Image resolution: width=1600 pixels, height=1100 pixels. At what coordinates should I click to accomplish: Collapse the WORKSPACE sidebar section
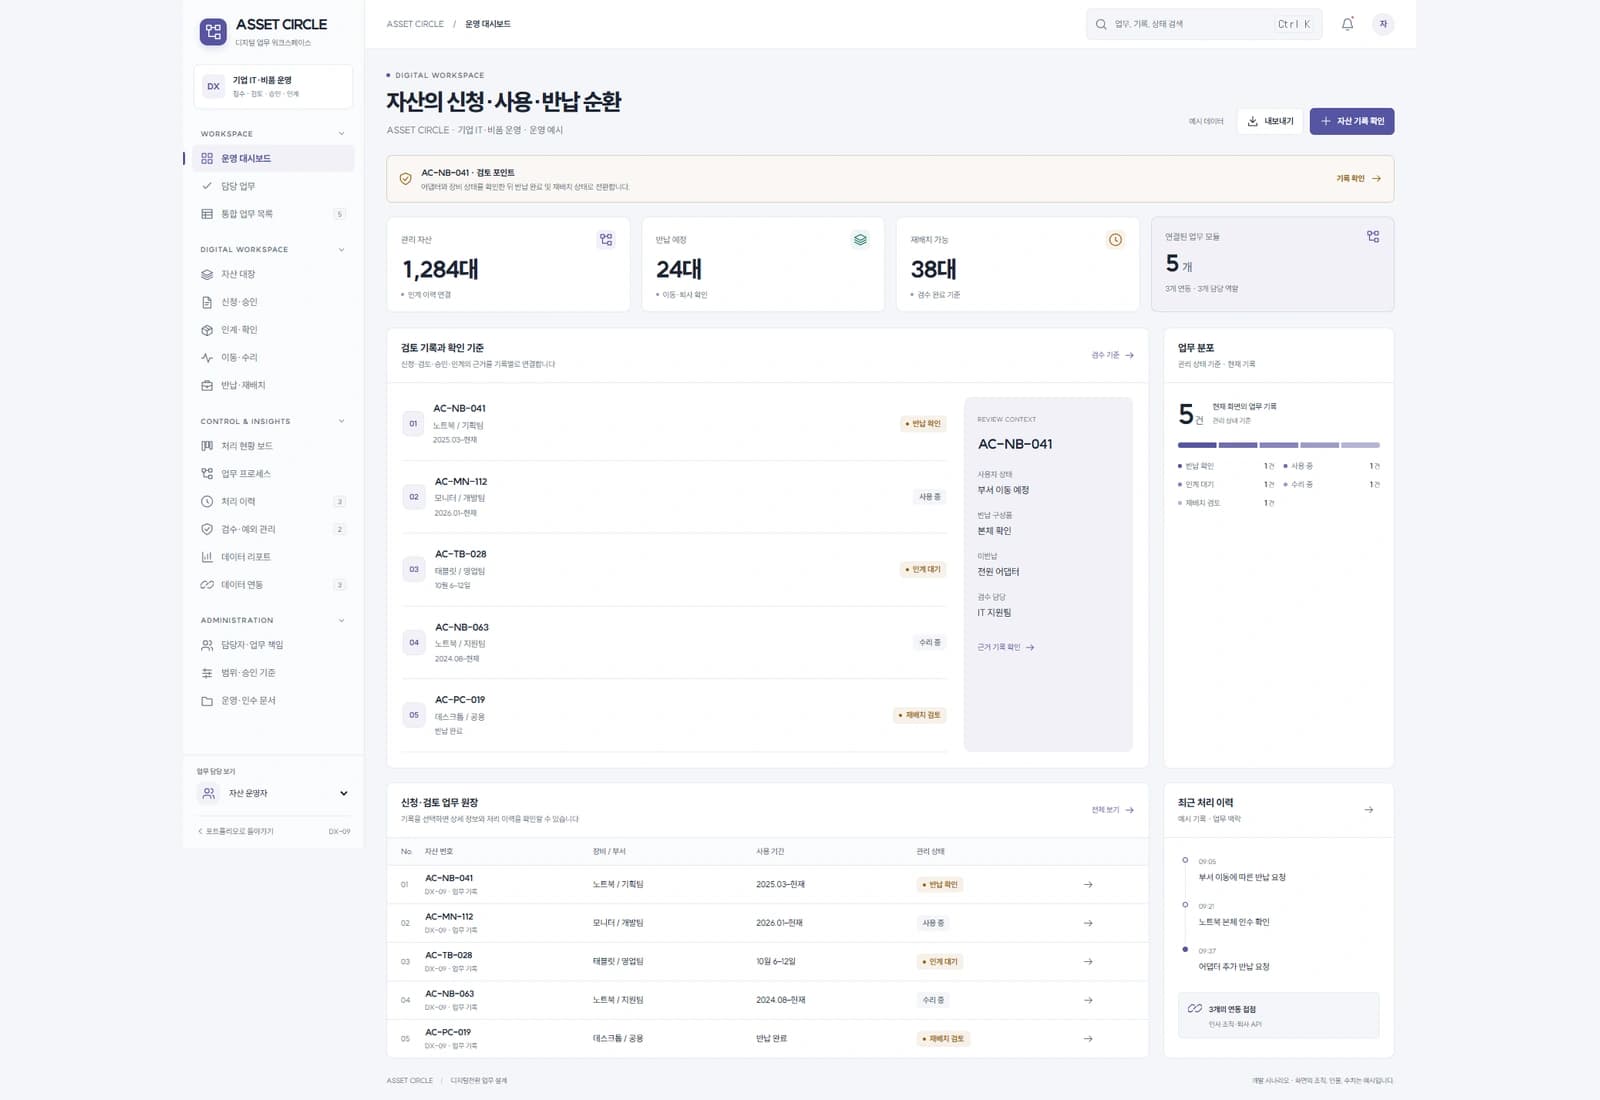click(x=341, y=134)
